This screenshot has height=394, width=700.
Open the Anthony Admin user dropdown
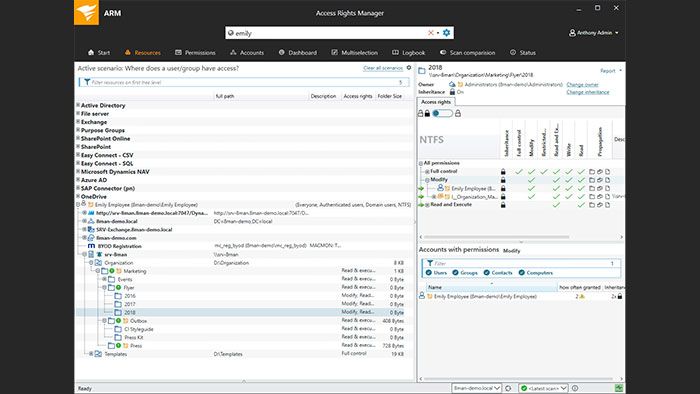click(x=594, y=33)
